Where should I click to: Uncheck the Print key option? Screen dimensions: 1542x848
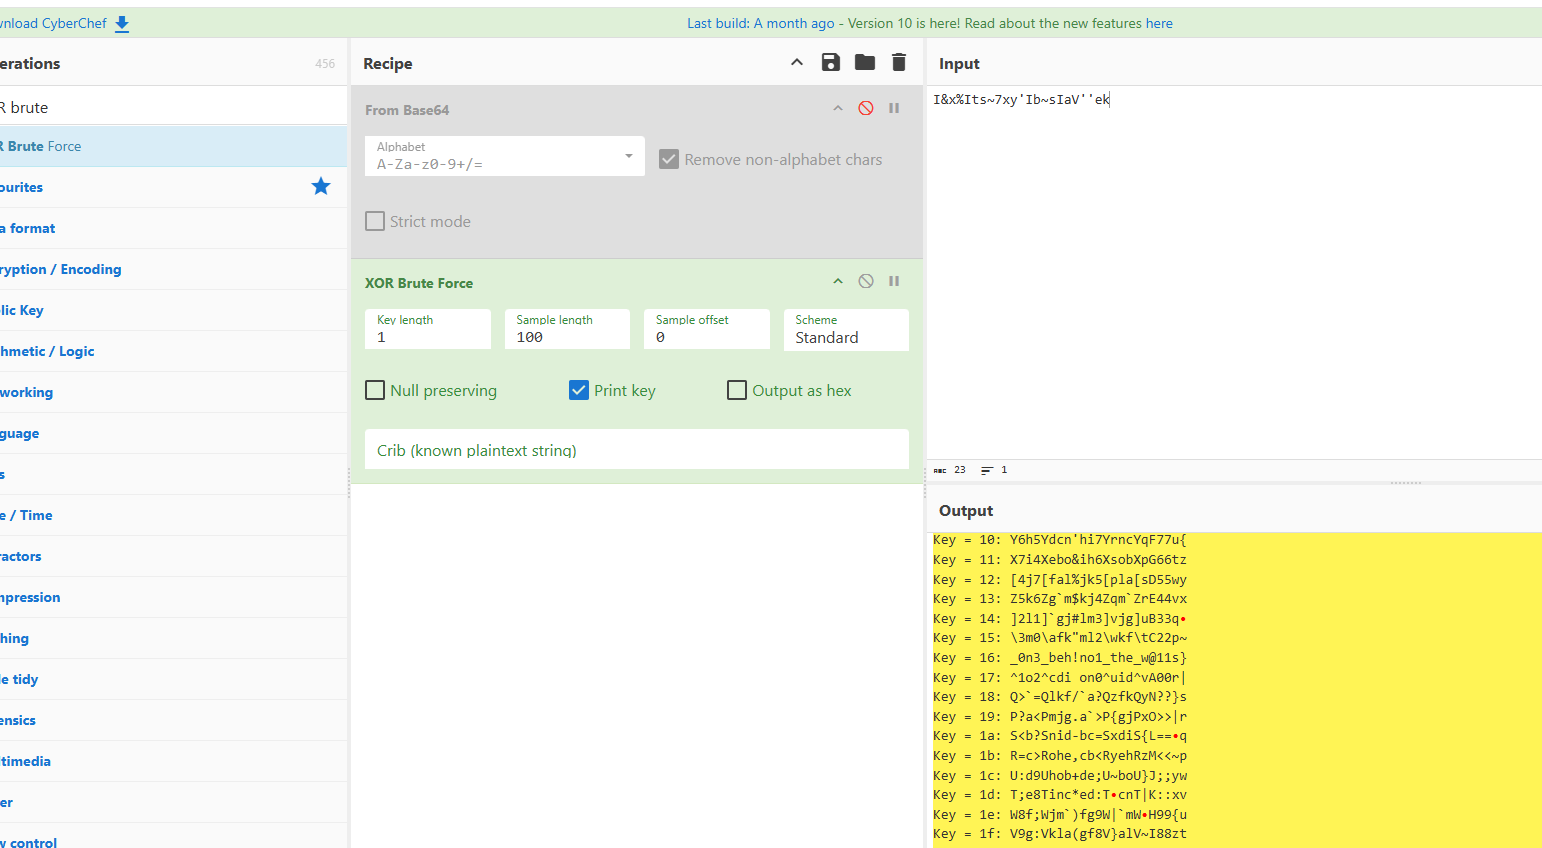[579, 390]
